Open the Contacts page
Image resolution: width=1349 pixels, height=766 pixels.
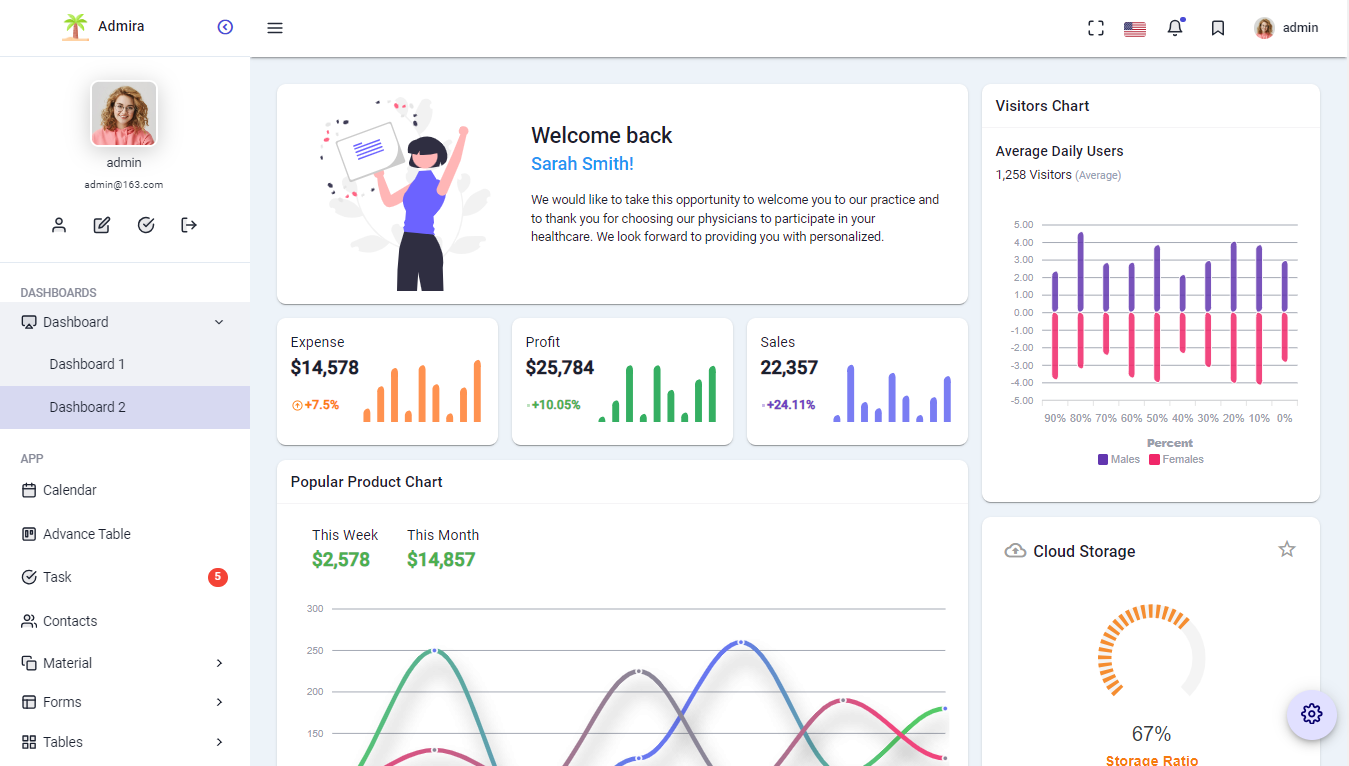(x=70, y=621)
